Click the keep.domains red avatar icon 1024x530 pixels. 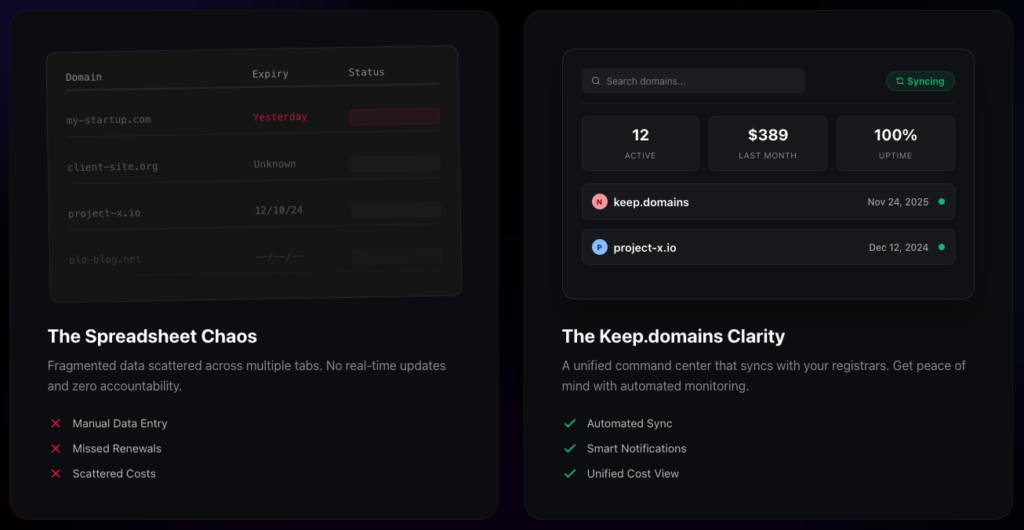(x=599, y=202)
